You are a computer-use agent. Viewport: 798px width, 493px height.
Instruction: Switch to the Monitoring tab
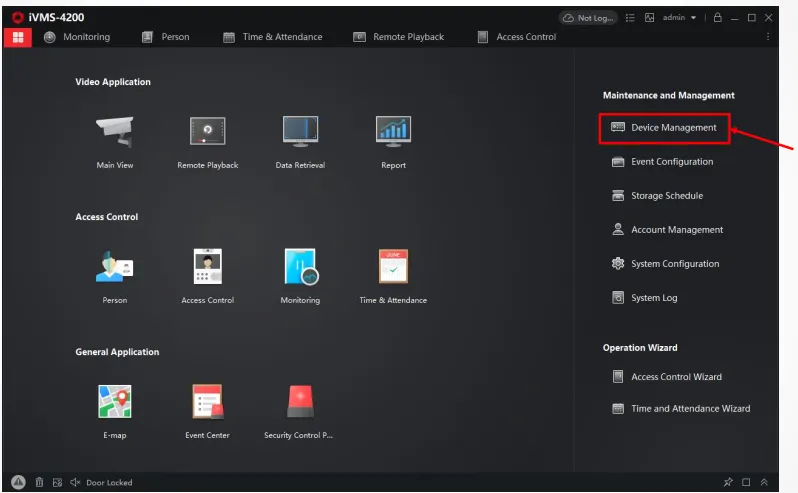78,37
